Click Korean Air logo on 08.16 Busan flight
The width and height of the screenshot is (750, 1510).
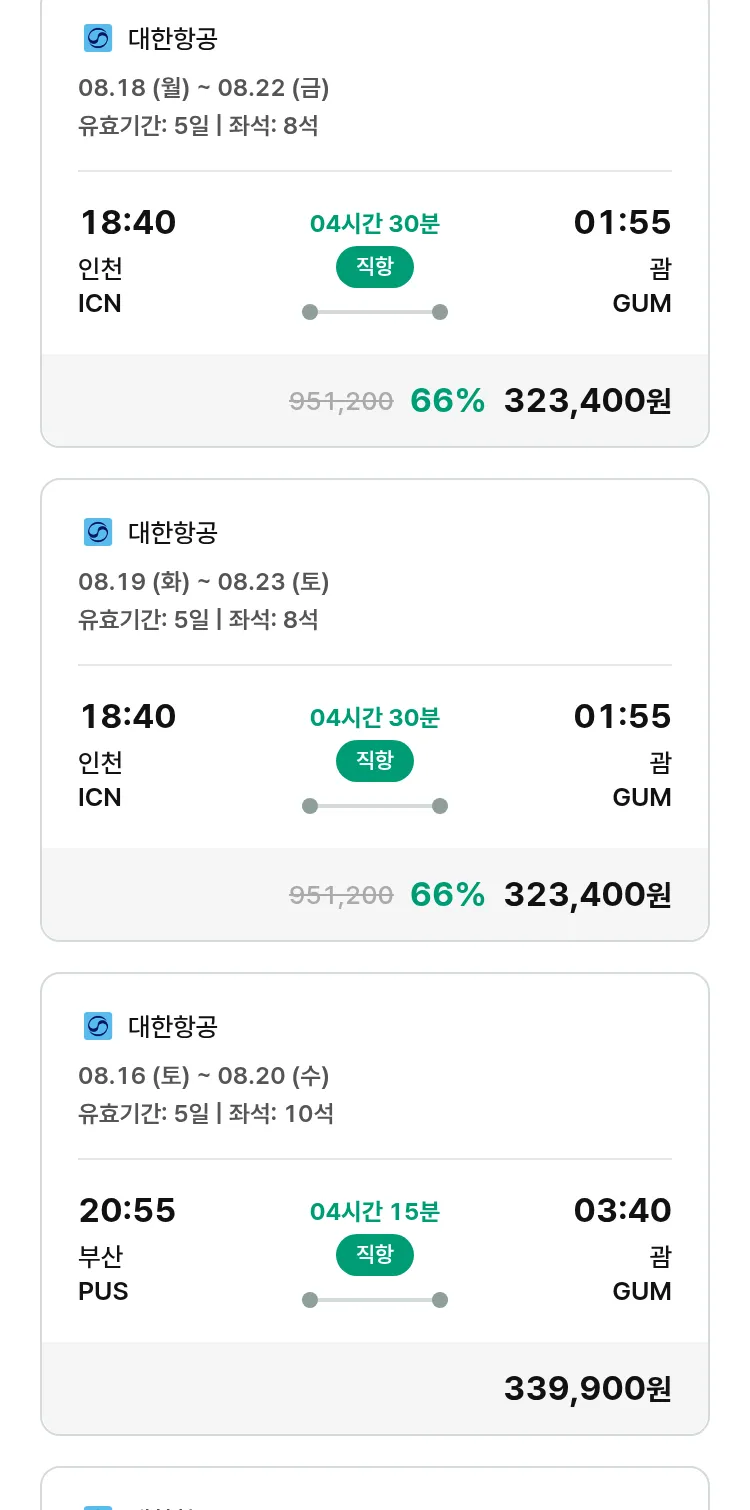click(x=98, y=1026)
